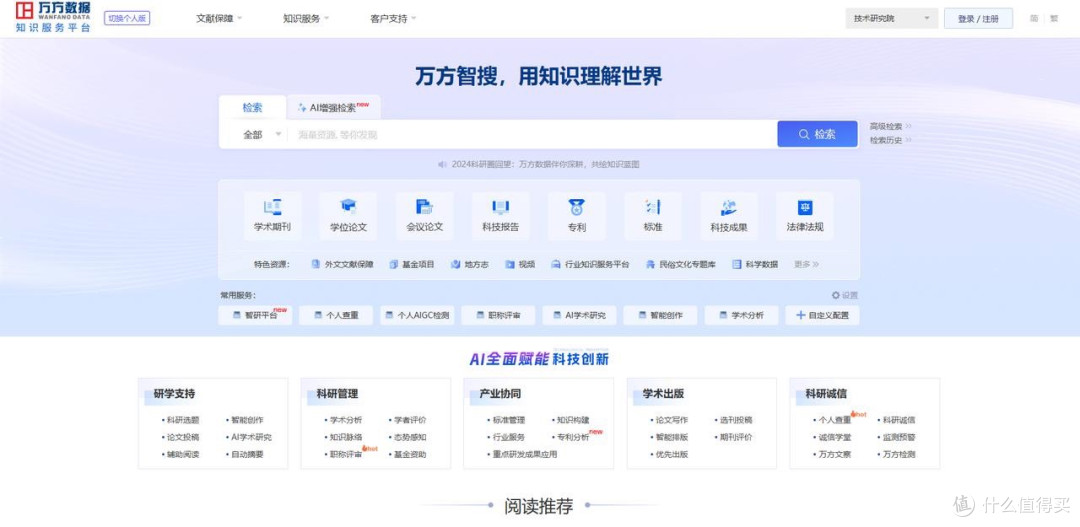Expand the 知识服务 menu
The height and width of the screenshot is (527, 1080).
point(306,19)
